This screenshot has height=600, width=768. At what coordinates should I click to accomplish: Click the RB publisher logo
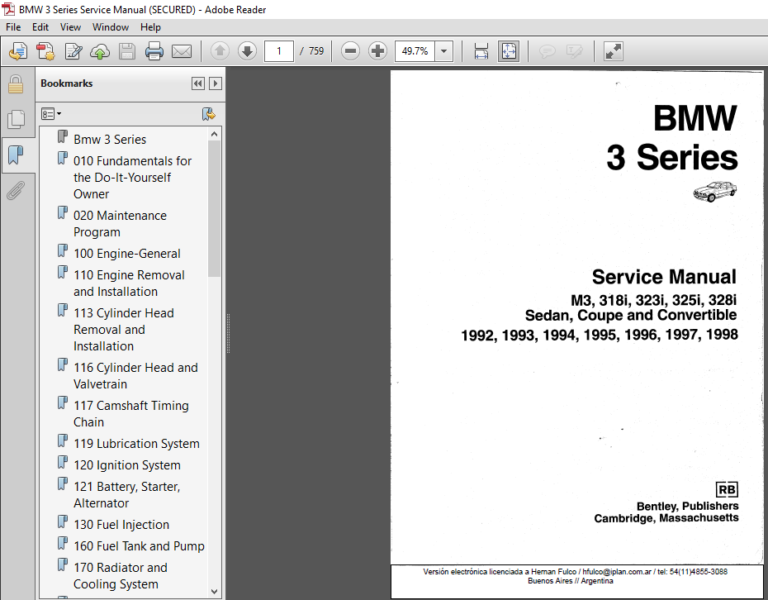(726, 489)
